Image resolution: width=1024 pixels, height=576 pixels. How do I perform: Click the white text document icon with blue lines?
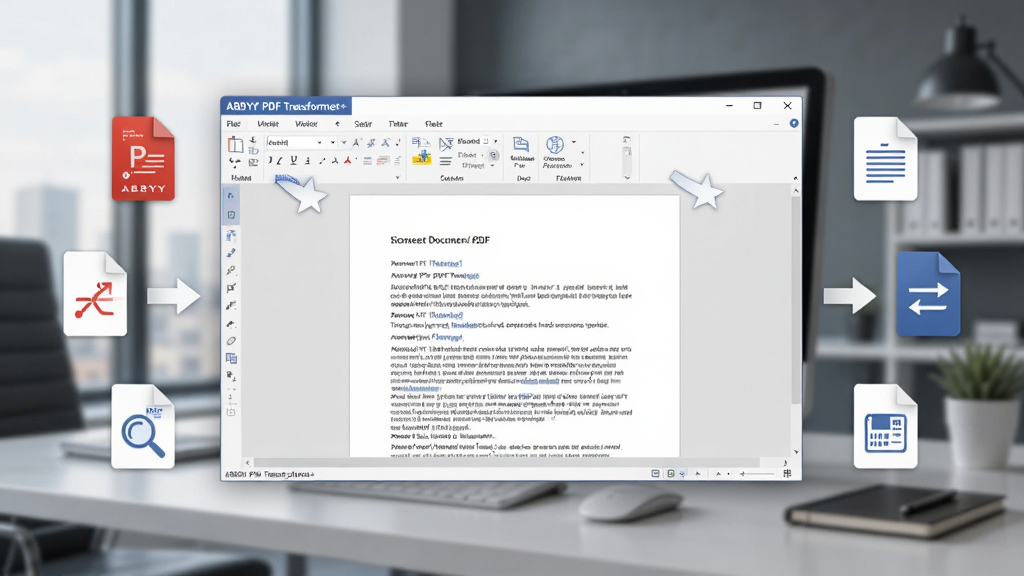coord(886,159)
